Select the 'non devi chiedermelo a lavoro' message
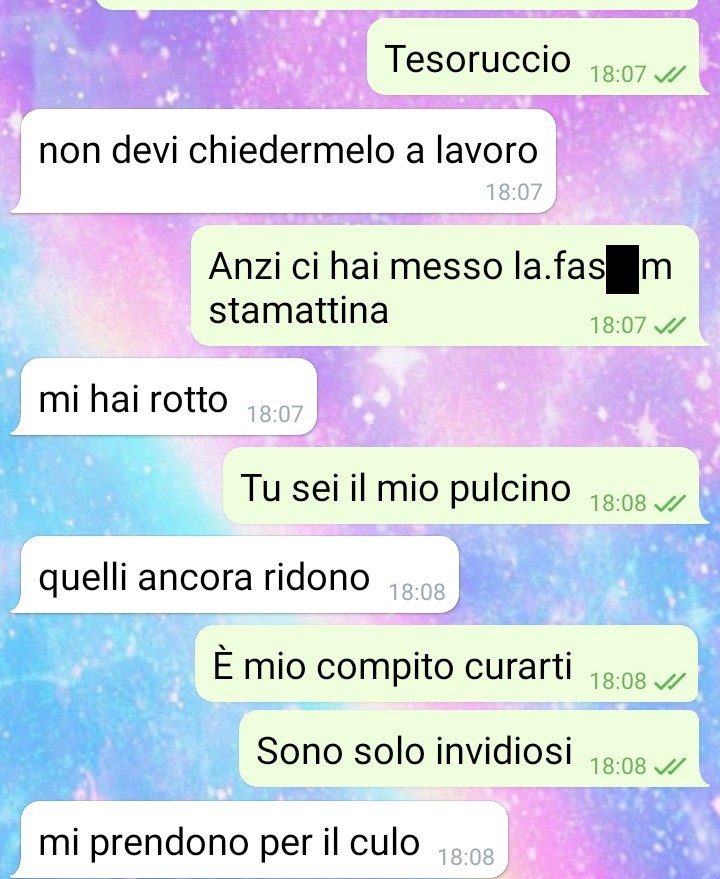The height and width of the screenshot is (879, 720). tap(284, 161)
